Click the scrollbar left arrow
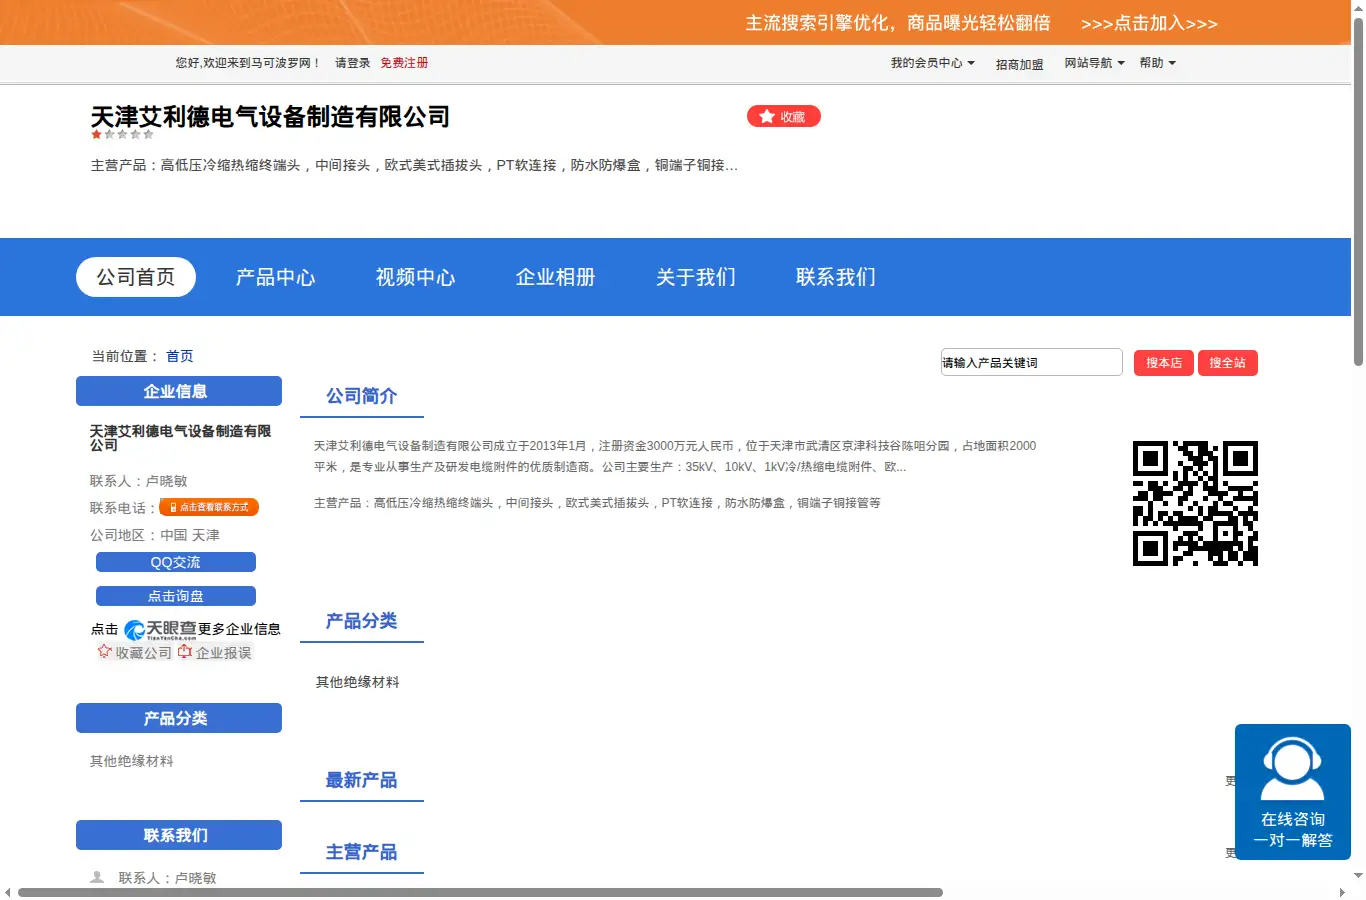Screen dimensions: 1366x900 click(x=8, y=892)
